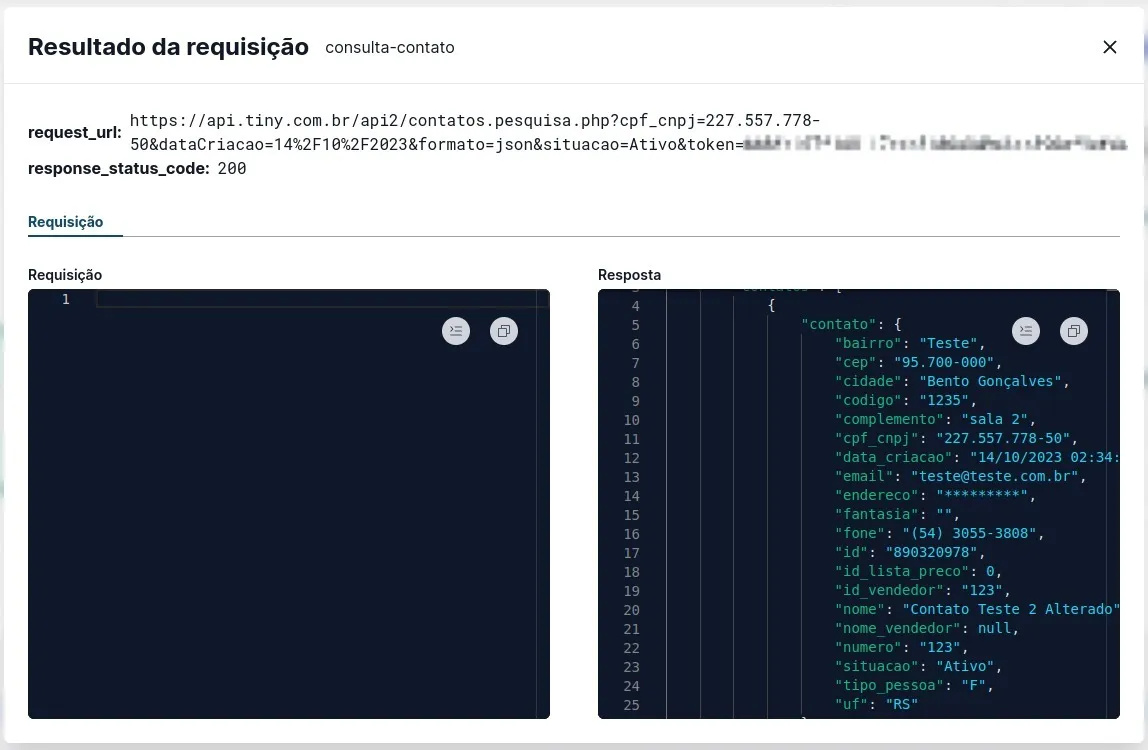Click the "complemento": "sala 2" line
This screenshot has width=1148, height=750.
[935, 420]
